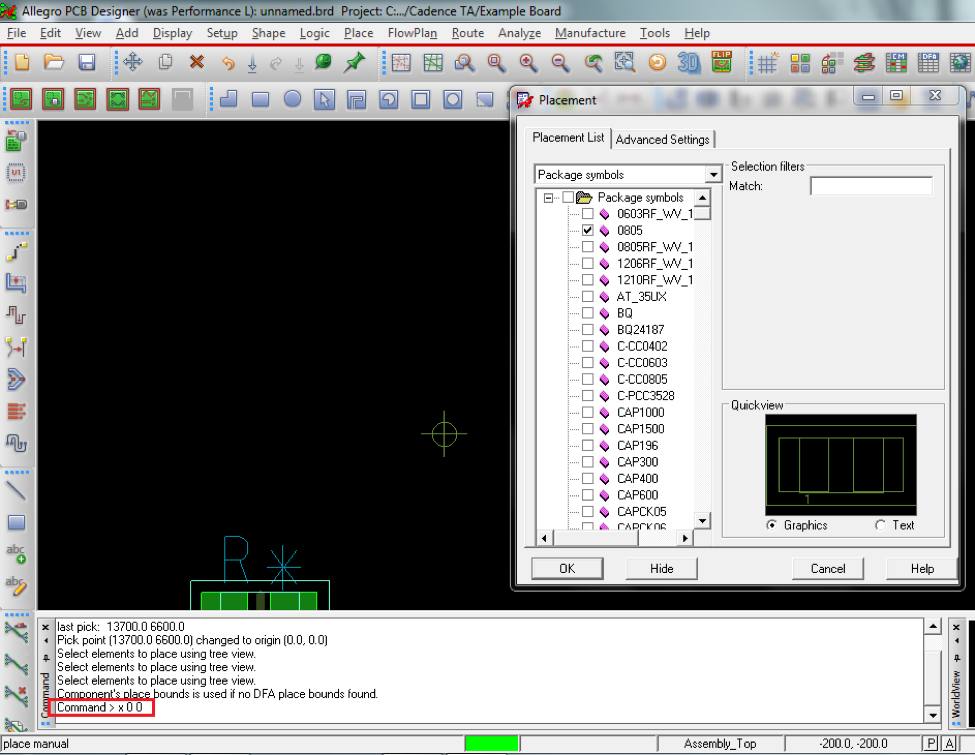This screenshot has width=975, height=755.
Task: Uncheck the 0805 package checkbox
Action: 588,230
